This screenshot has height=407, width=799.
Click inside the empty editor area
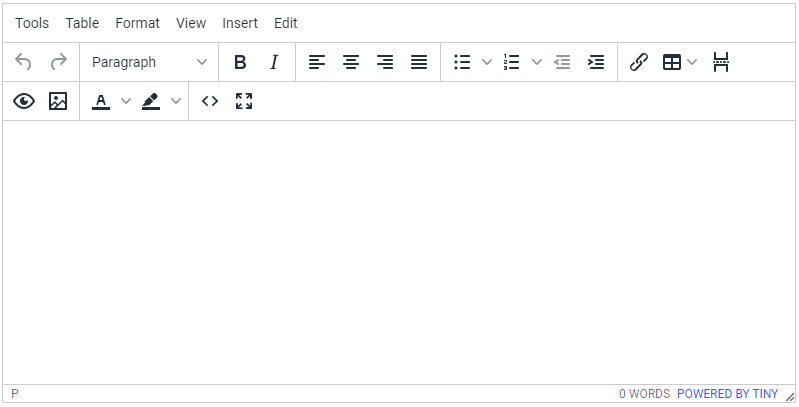pyautogui.click(x=399, y=252)
